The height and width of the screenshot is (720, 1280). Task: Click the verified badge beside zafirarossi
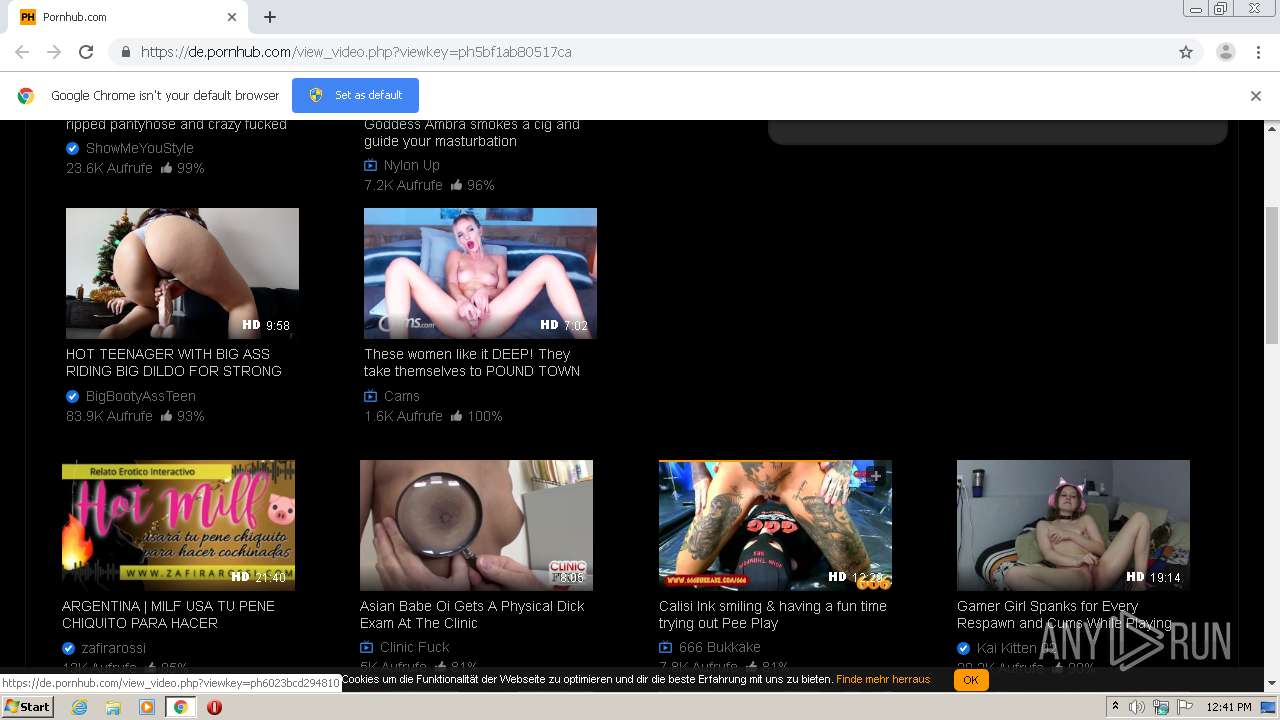point(68,648)
